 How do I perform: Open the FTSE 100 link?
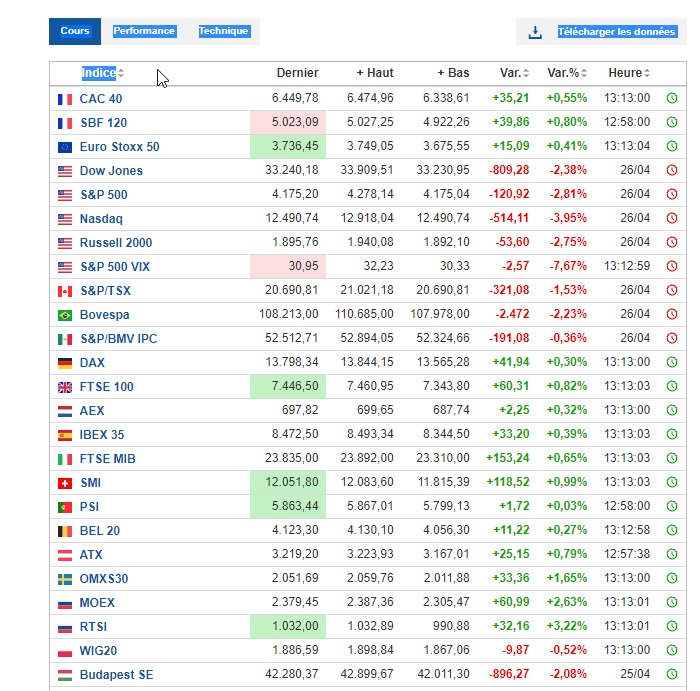pyautogui.click(x=107, y=387)
